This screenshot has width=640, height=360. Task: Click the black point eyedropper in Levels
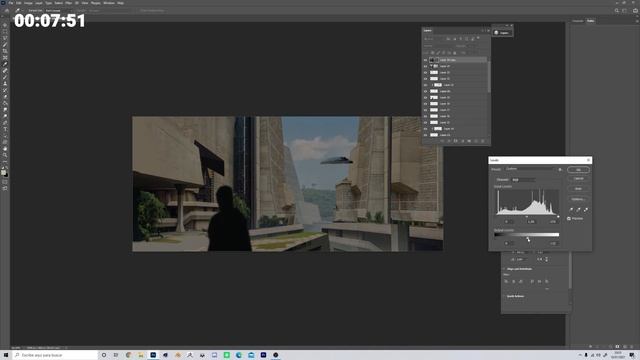click(571, 209)
